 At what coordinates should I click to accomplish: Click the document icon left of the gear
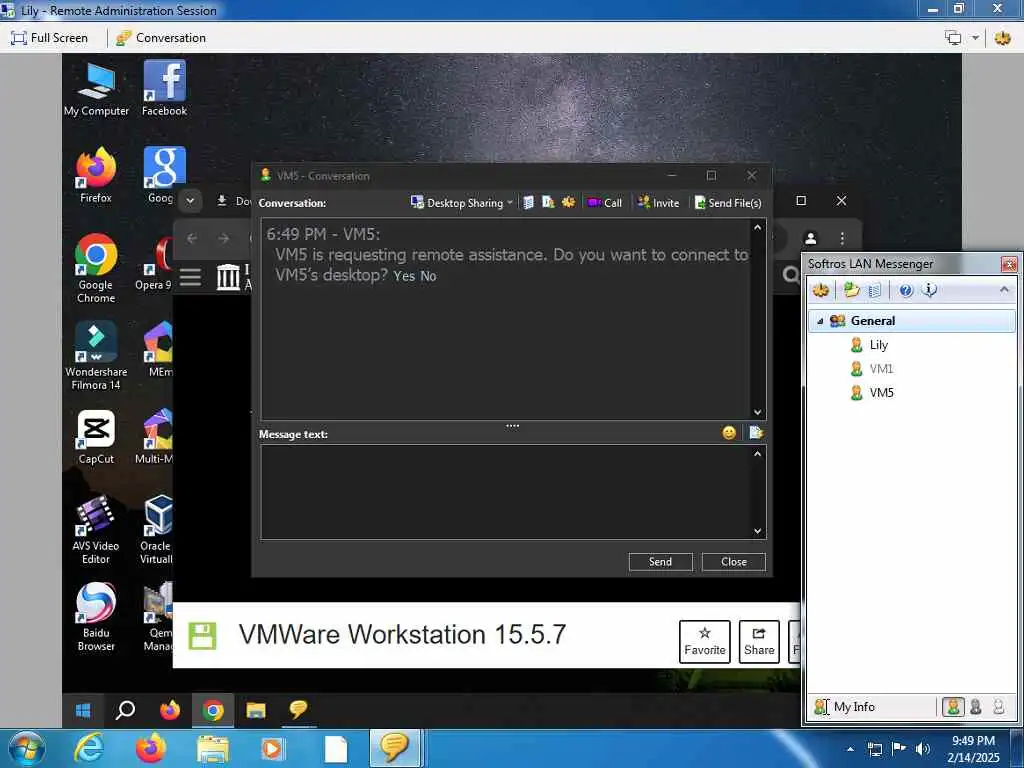[548, 202]
